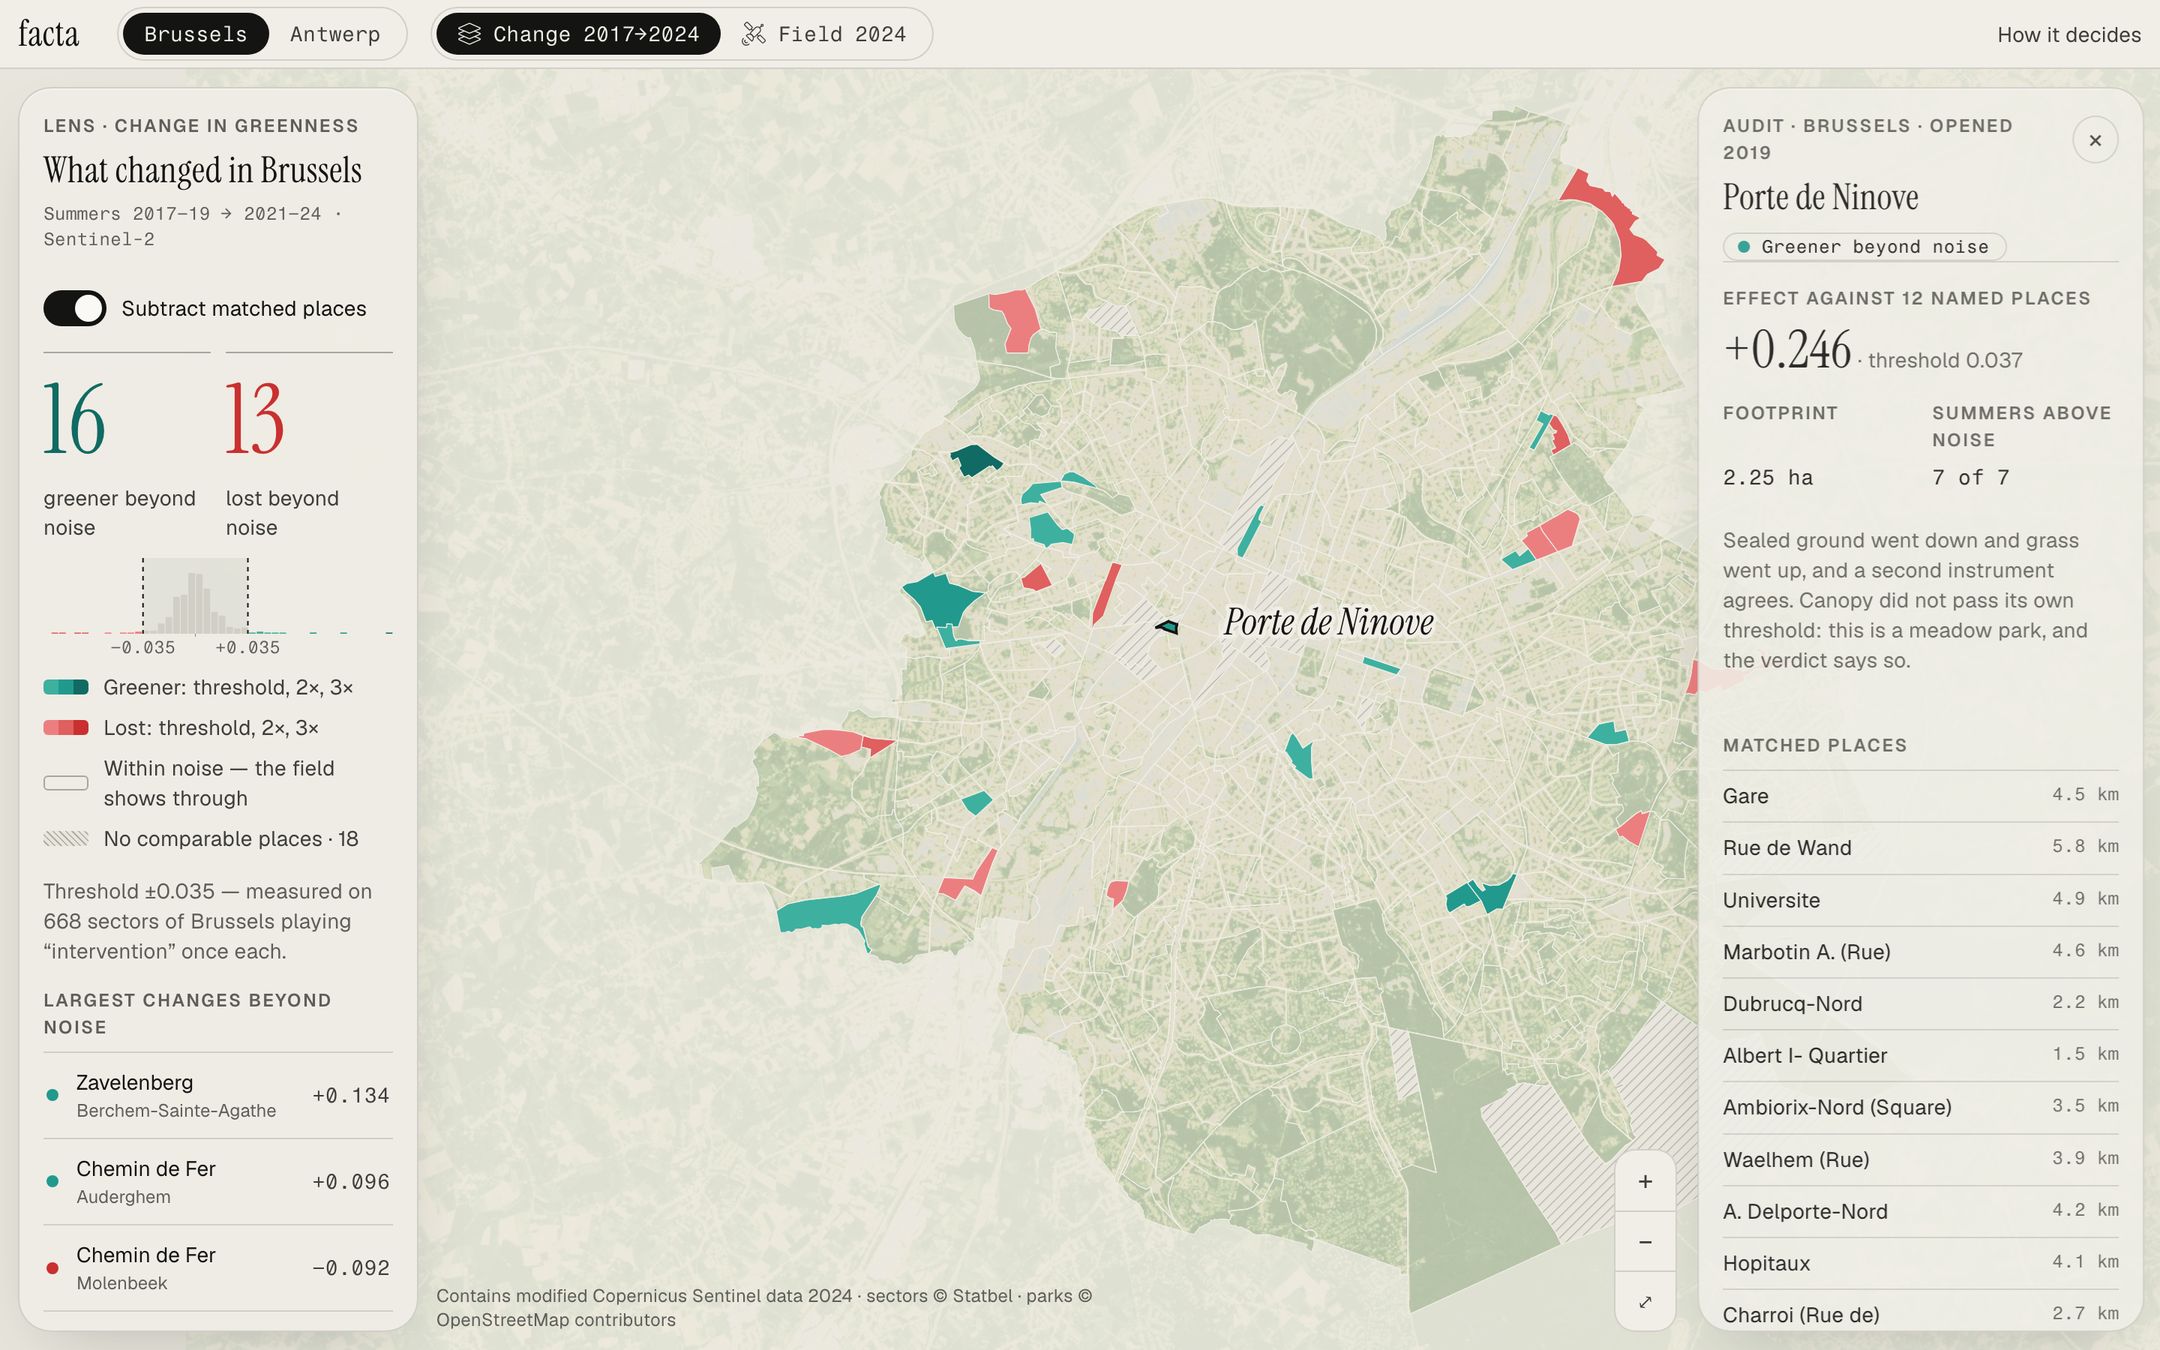Screen dimensions: 2160x1350
Task: Click the 7 of 7 summers value
Action: point(1971,478)
